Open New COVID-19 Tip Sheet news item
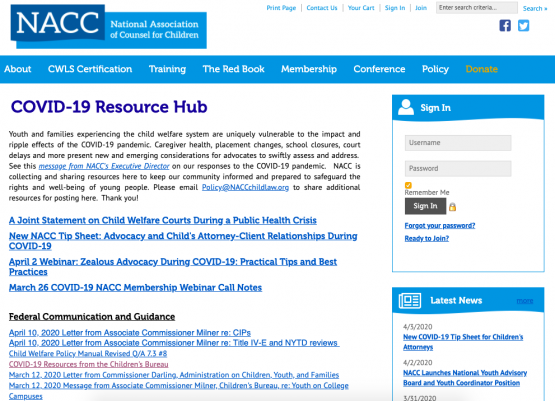 (x=463, y=342)
